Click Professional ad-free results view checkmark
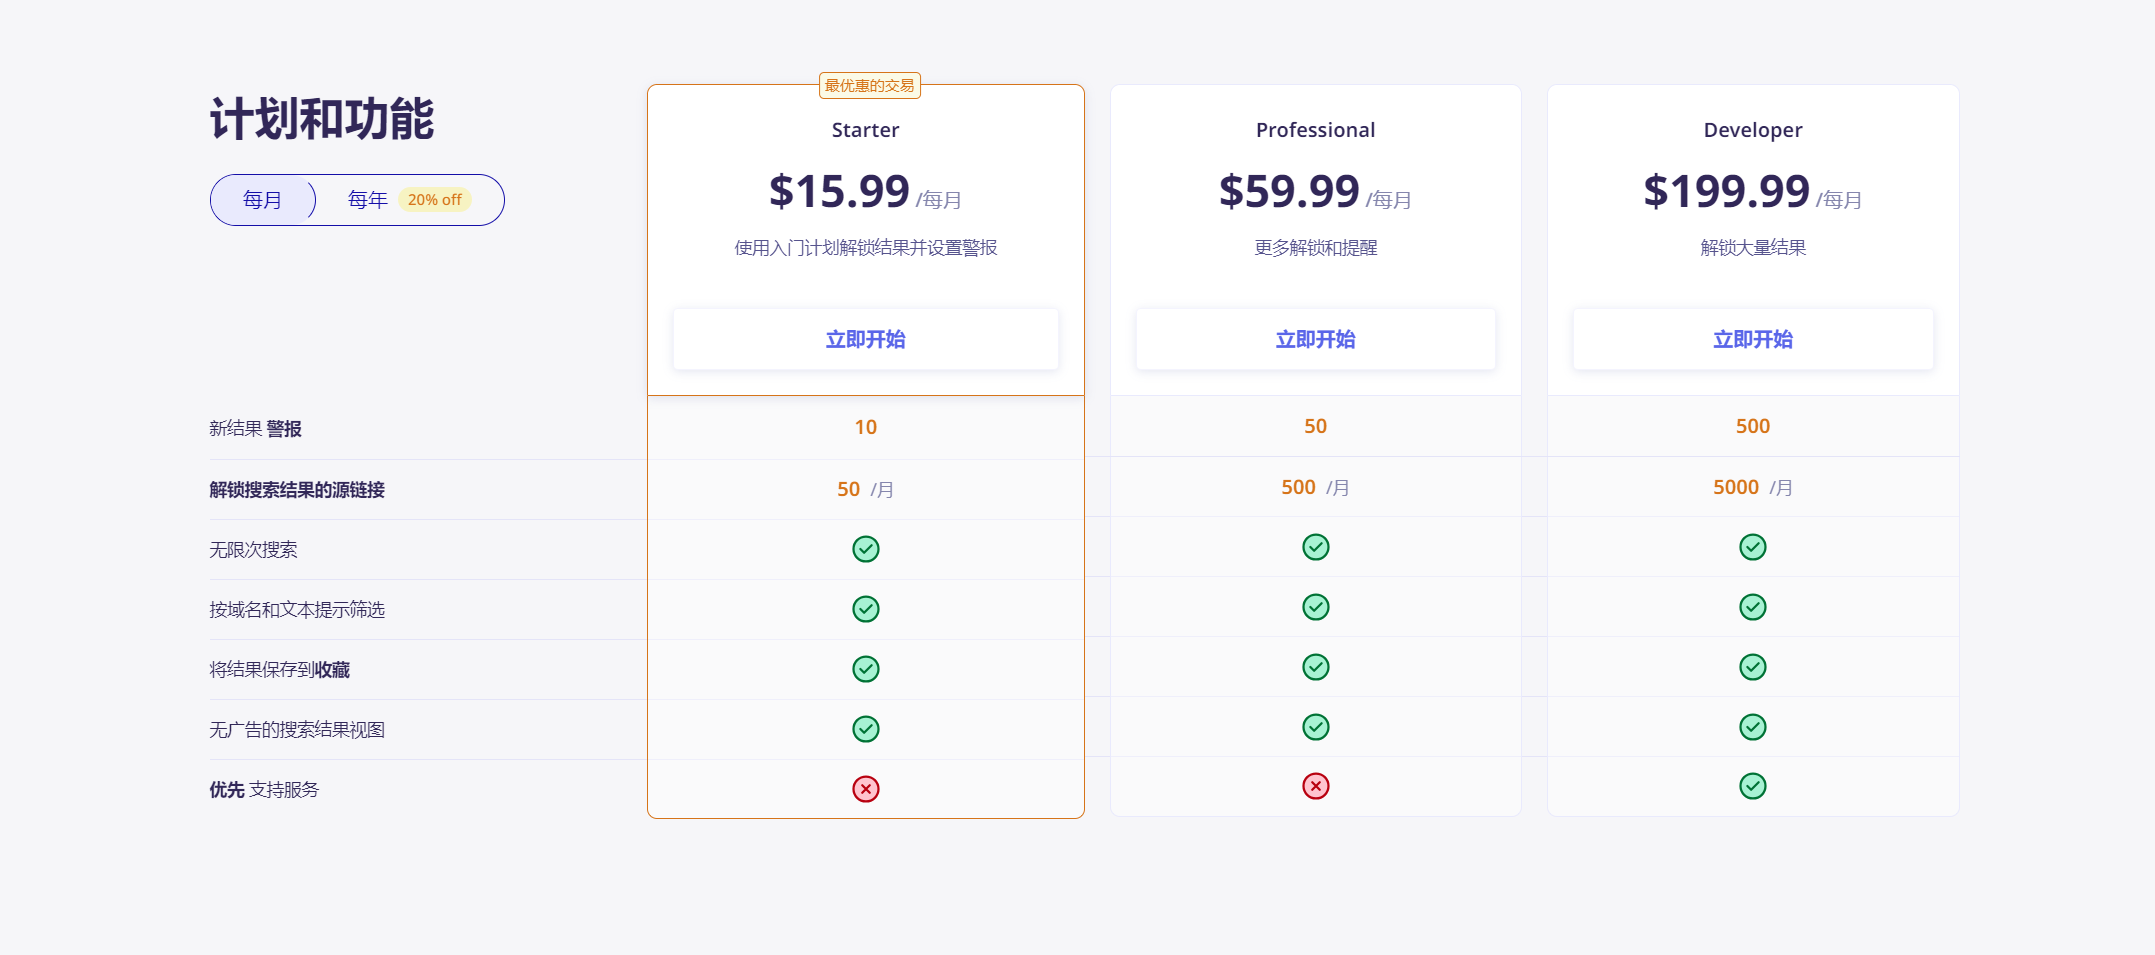This screenshot has width=2155, height=955. pyautogui.click(x=1315, y=727)
